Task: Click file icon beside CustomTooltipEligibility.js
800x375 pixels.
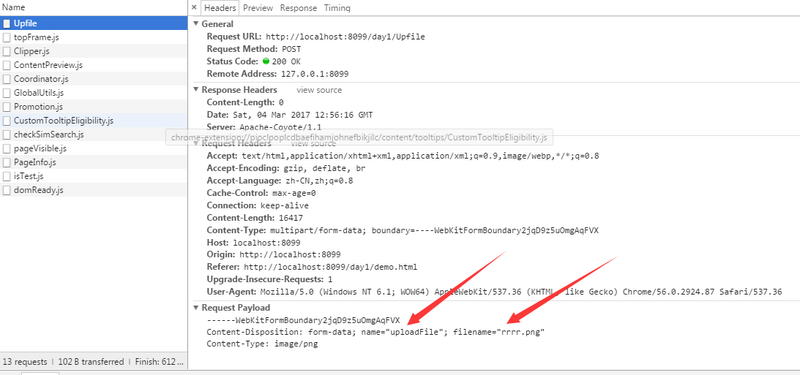Action: [7, 121]
